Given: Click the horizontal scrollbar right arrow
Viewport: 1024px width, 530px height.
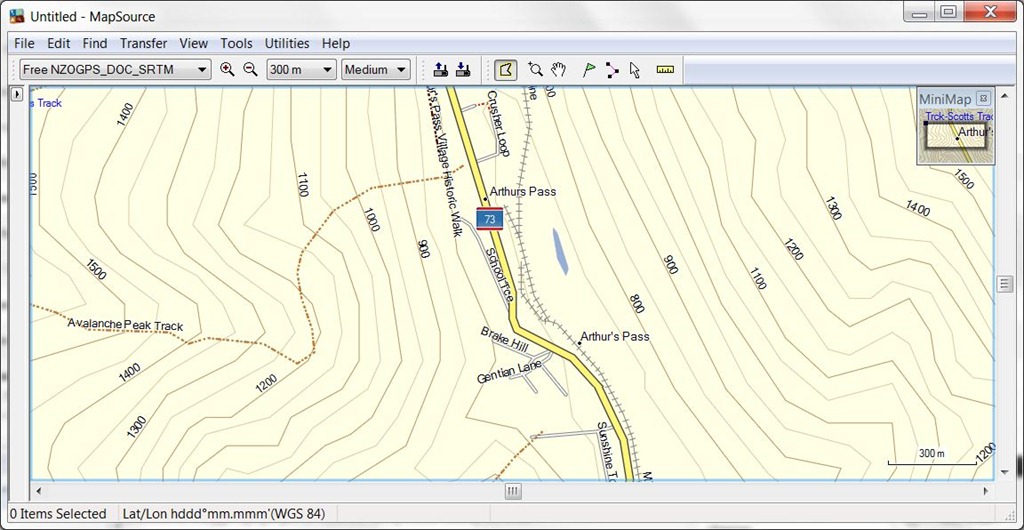Looking at the screenshot, I should coord(987,490).
